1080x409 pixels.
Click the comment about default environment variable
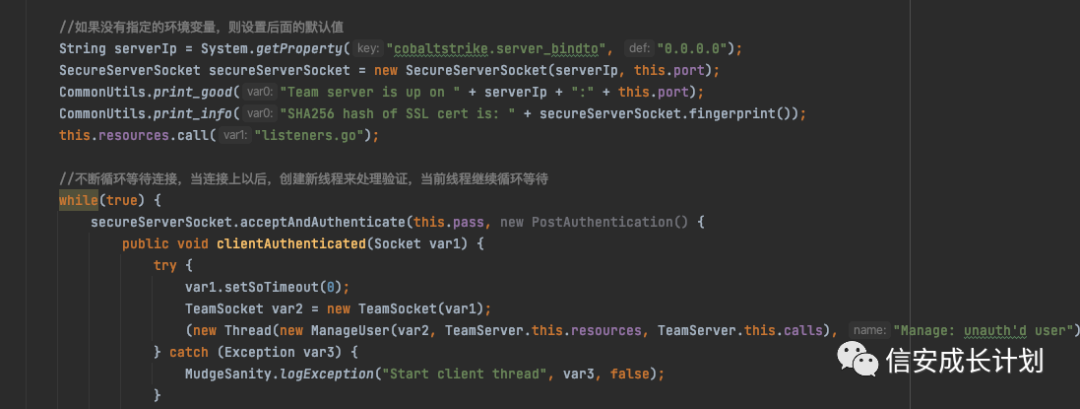tap(201, 27)
